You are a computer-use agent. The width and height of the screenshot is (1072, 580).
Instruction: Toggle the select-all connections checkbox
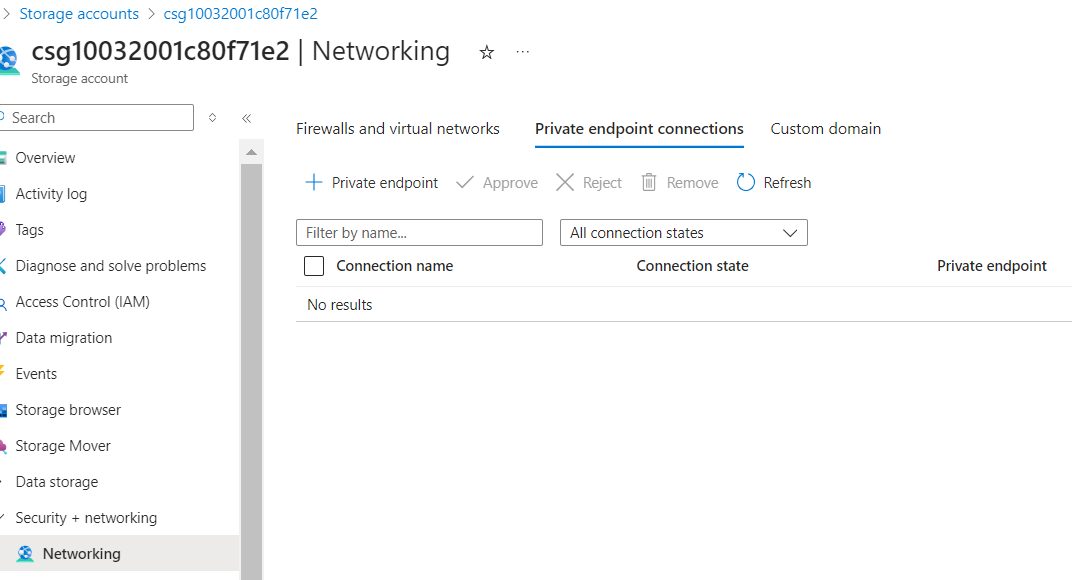pos(314,266)
